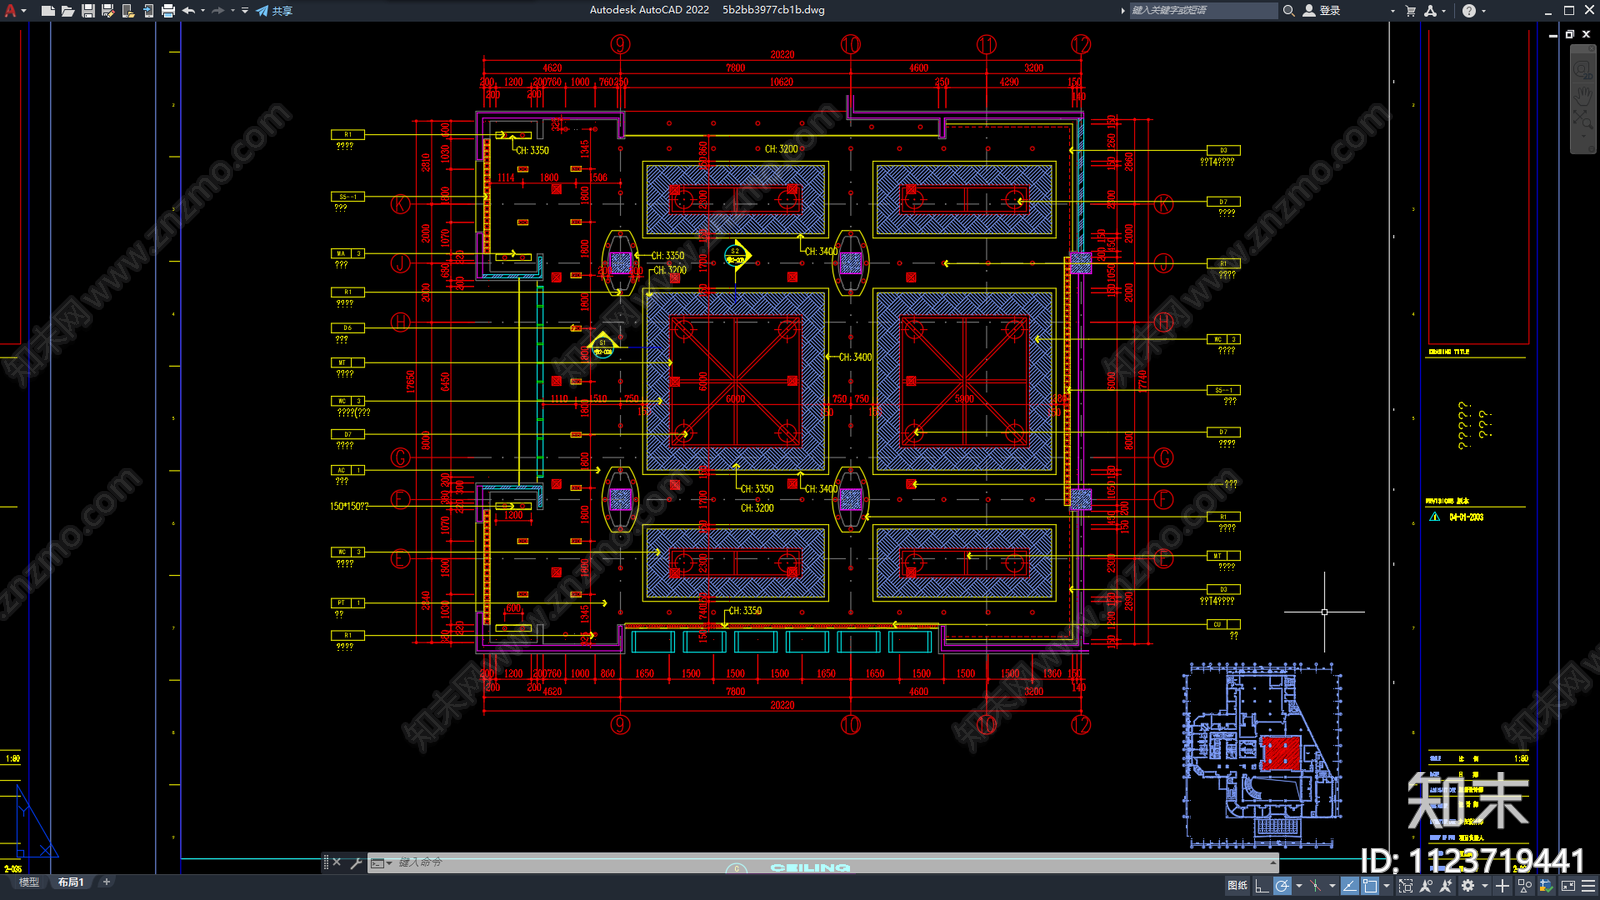This screenshot has width=1600, height=900.
Task: Toggle annotation visibility icon
Action: [1426, 886]
